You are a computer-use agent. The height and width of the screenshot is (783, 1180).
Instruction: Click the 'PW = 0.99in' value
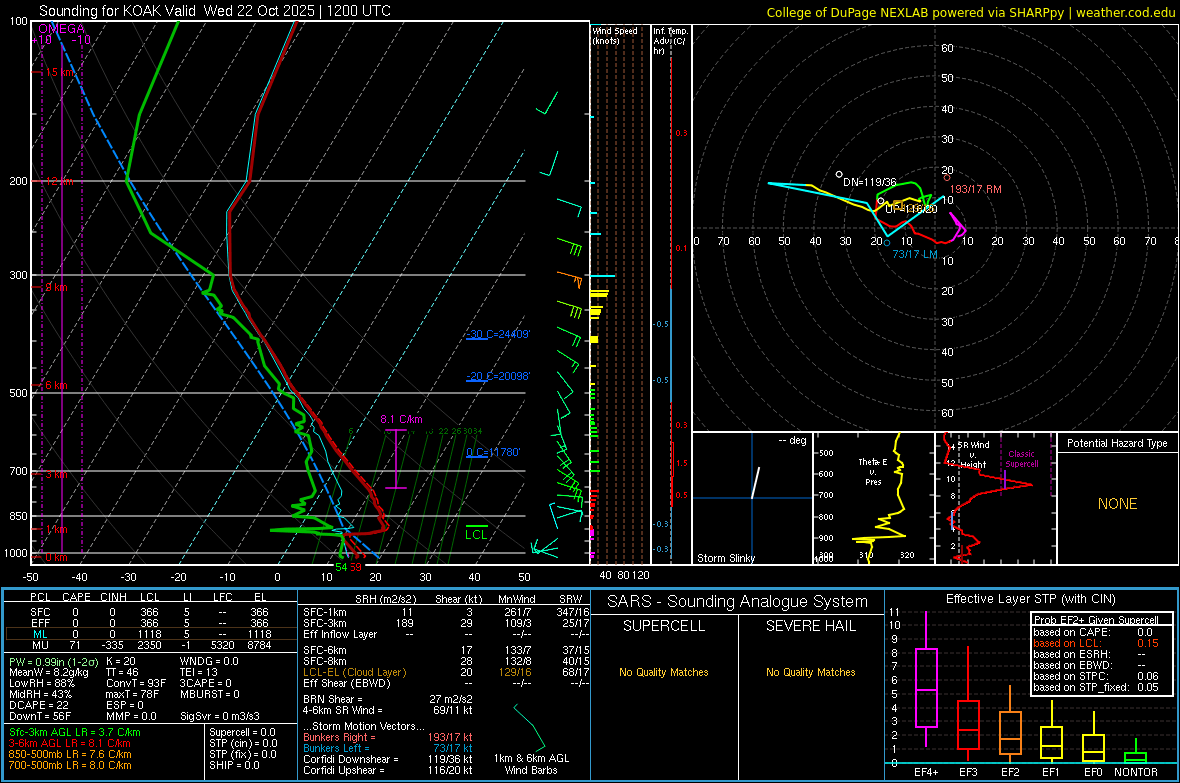(x=53, y=661)
